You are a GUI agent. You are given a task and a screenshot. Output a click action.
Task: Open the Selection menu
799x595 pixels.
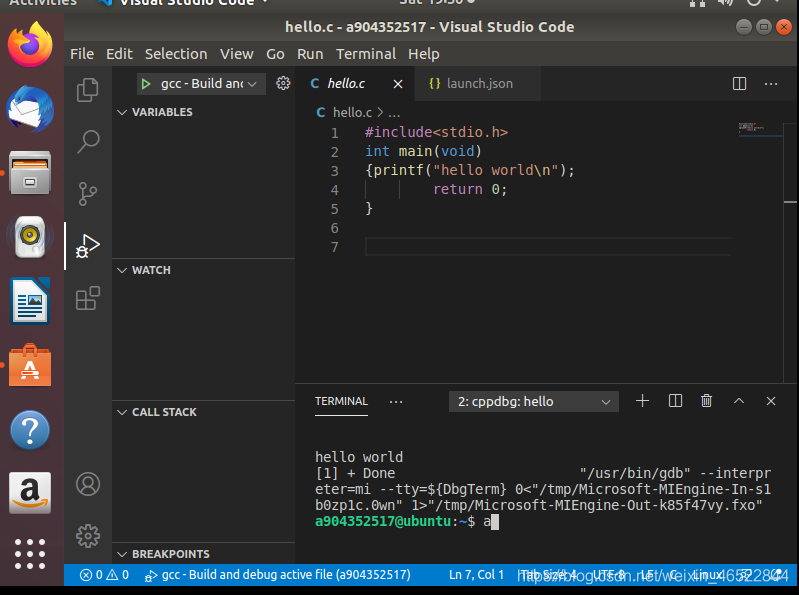pyautogui.click(x=176, y=54)
